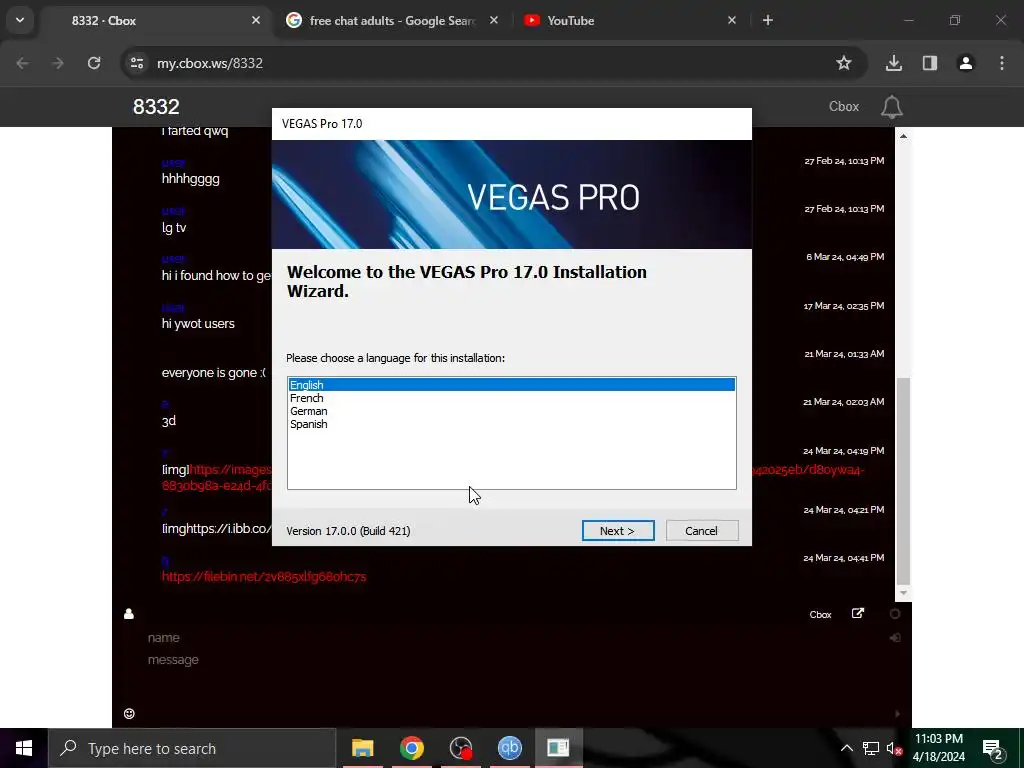View site information icon in address bar
This screenshot has height=768, width=1024.
coord(136,63)
